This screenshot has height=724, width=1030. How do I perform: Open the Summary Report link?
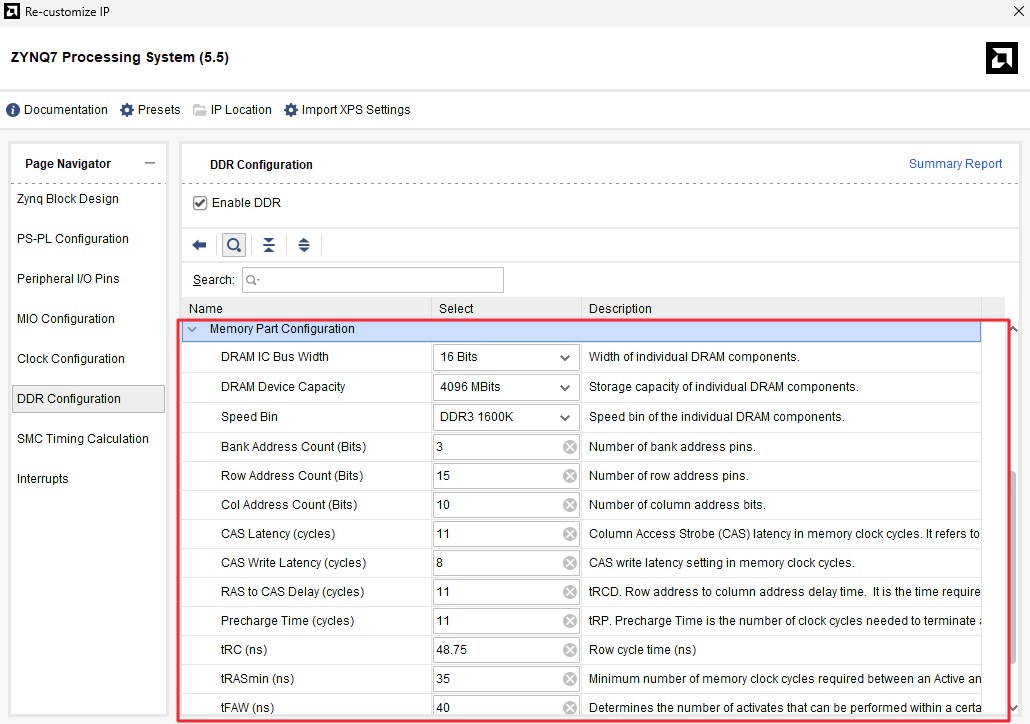pyautogui.click(x=955, y=164)
